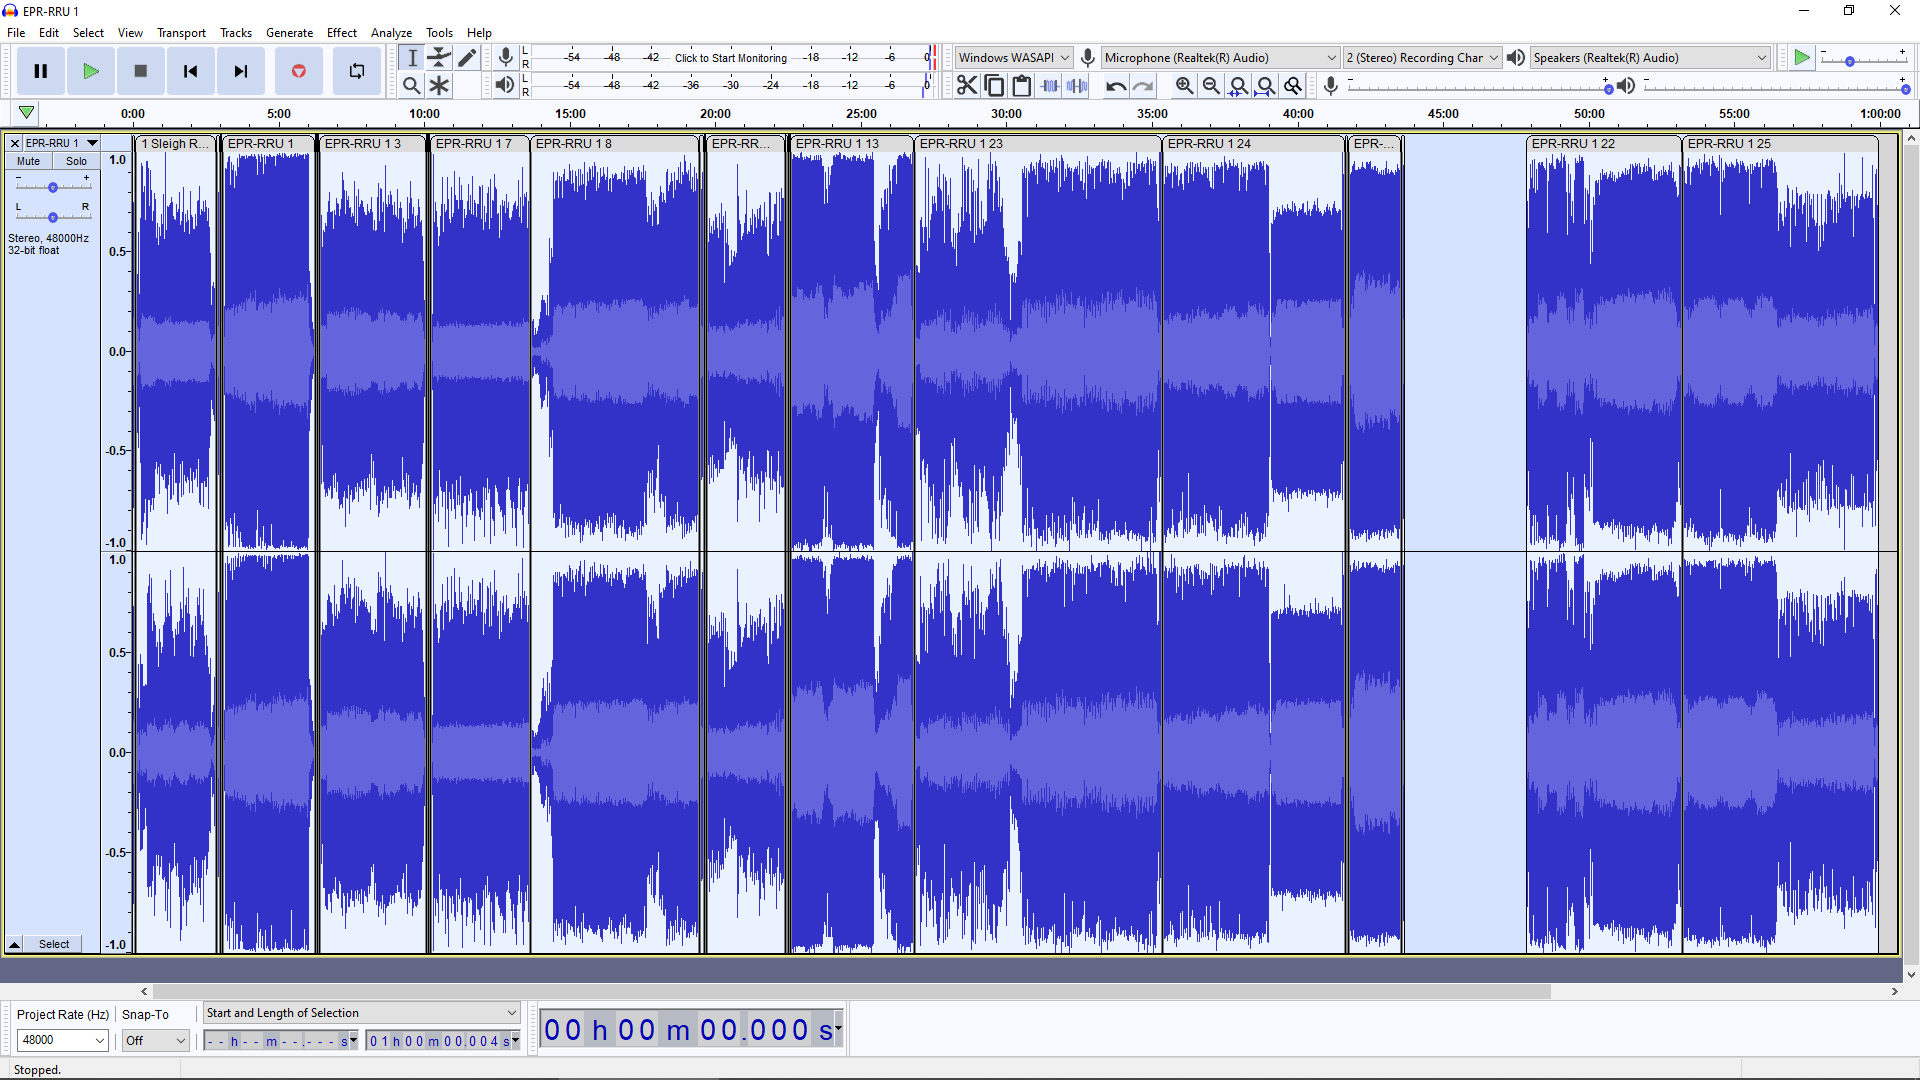
Task: Click the Cut scissors icon
Action: click(x=967, y=86)
